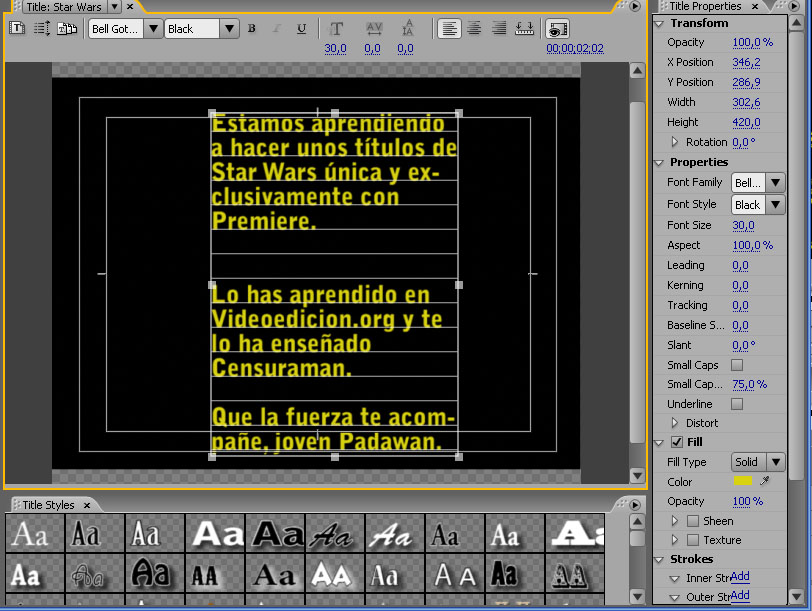Select the Title Styles tab
This screenshot has height=611, width=812.
pos(48,505)
